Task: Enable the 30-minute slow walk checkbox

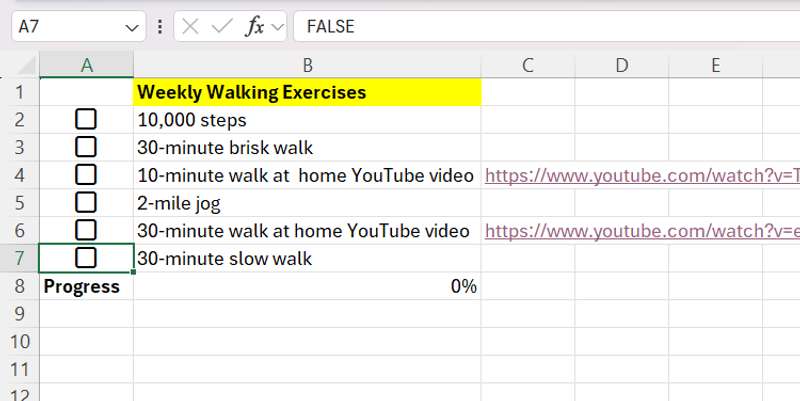Action: pos(86,258)
